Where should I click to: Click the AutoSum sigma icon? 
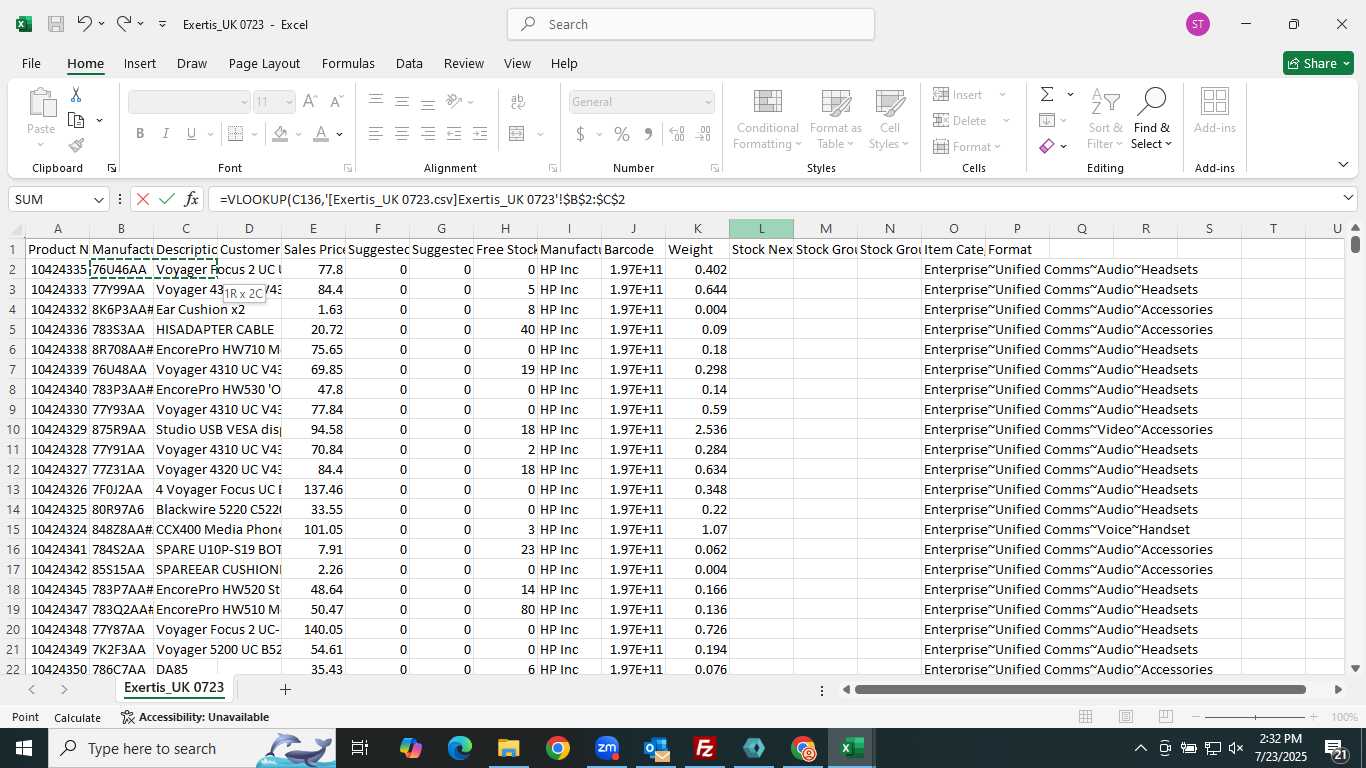coord(1047,95)
